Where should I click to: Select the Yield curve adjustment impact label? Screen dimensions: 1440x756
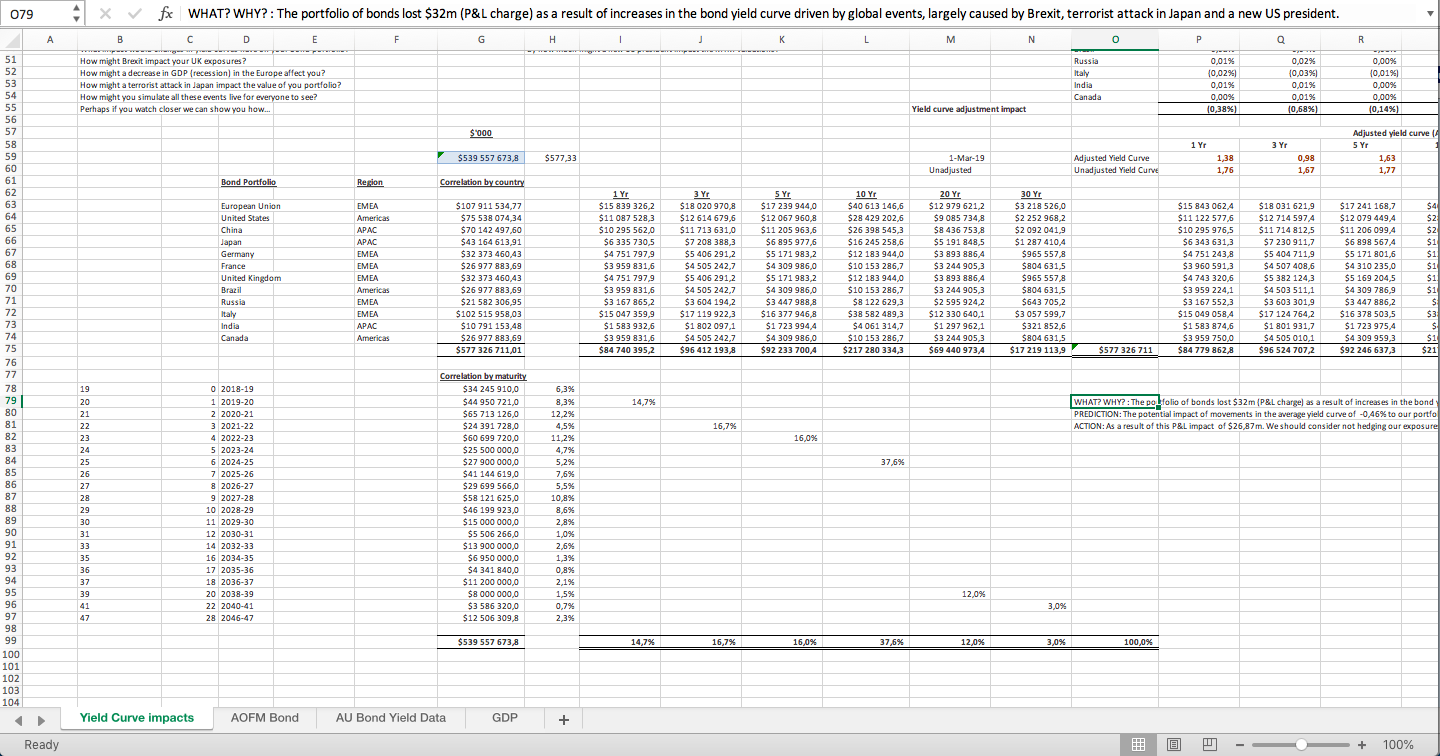click(968, 109)
